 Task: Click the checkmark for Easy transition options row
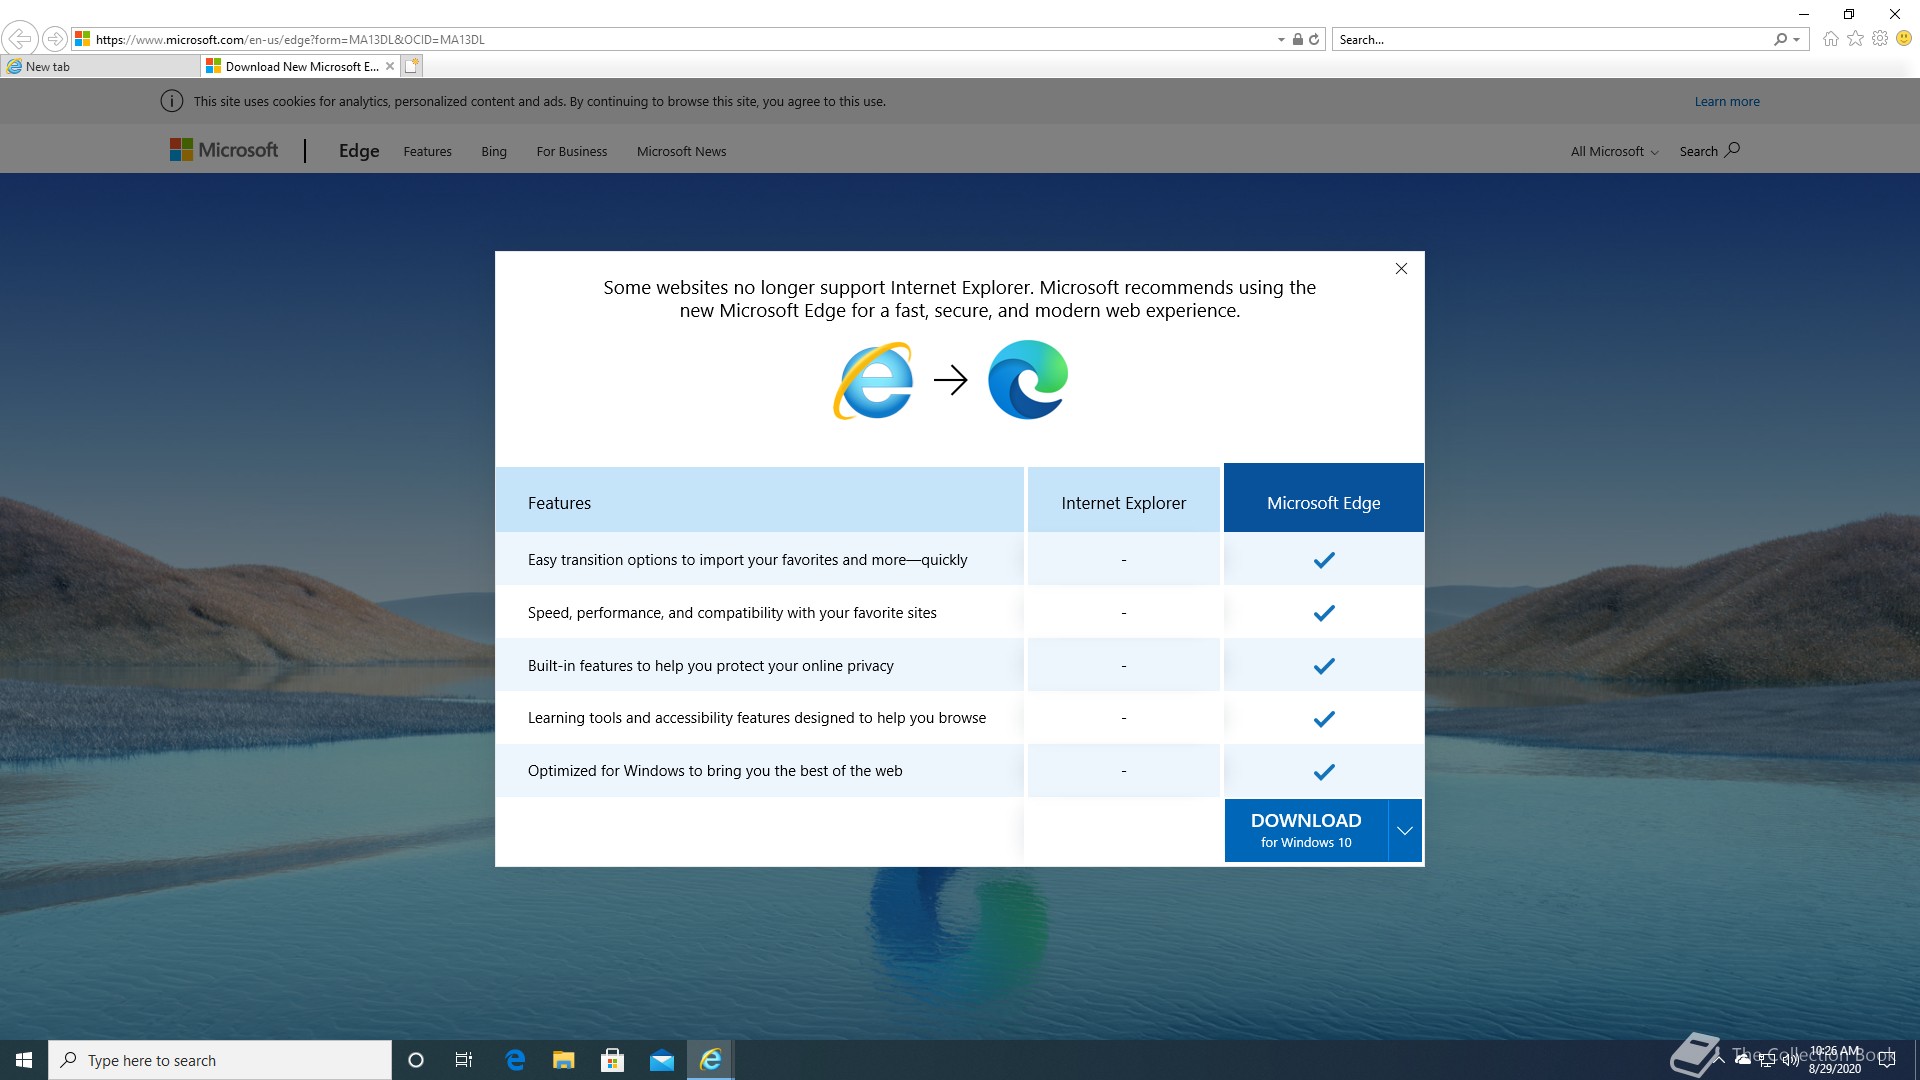(x=1324, y=560)
